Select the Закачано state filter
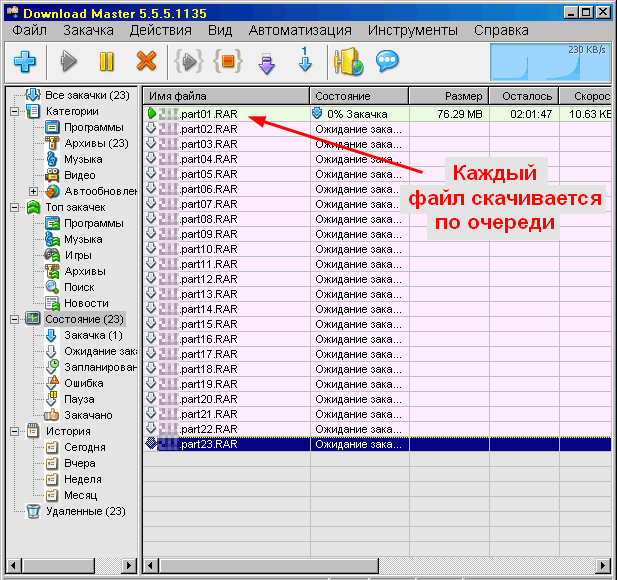Screen dimensions: 617x580 (x=88, y=416)
